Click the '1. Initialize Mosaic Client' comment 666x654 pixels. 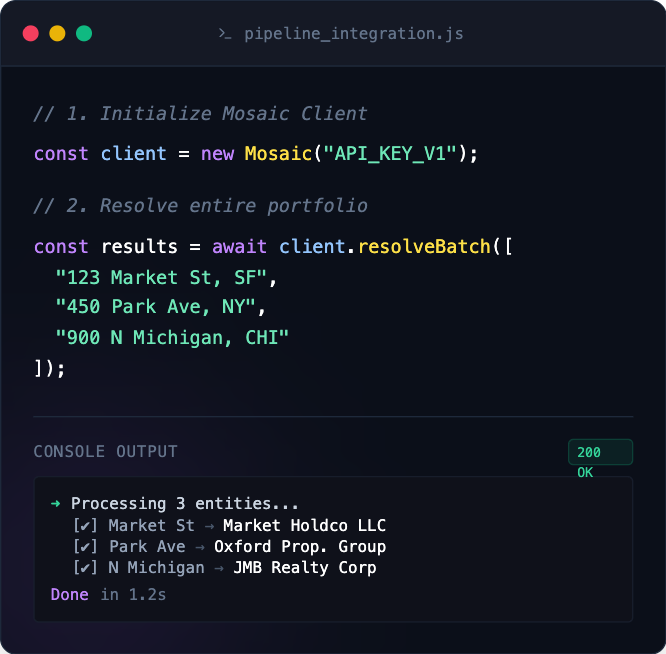pyautogui.click(x=200, y=114)
